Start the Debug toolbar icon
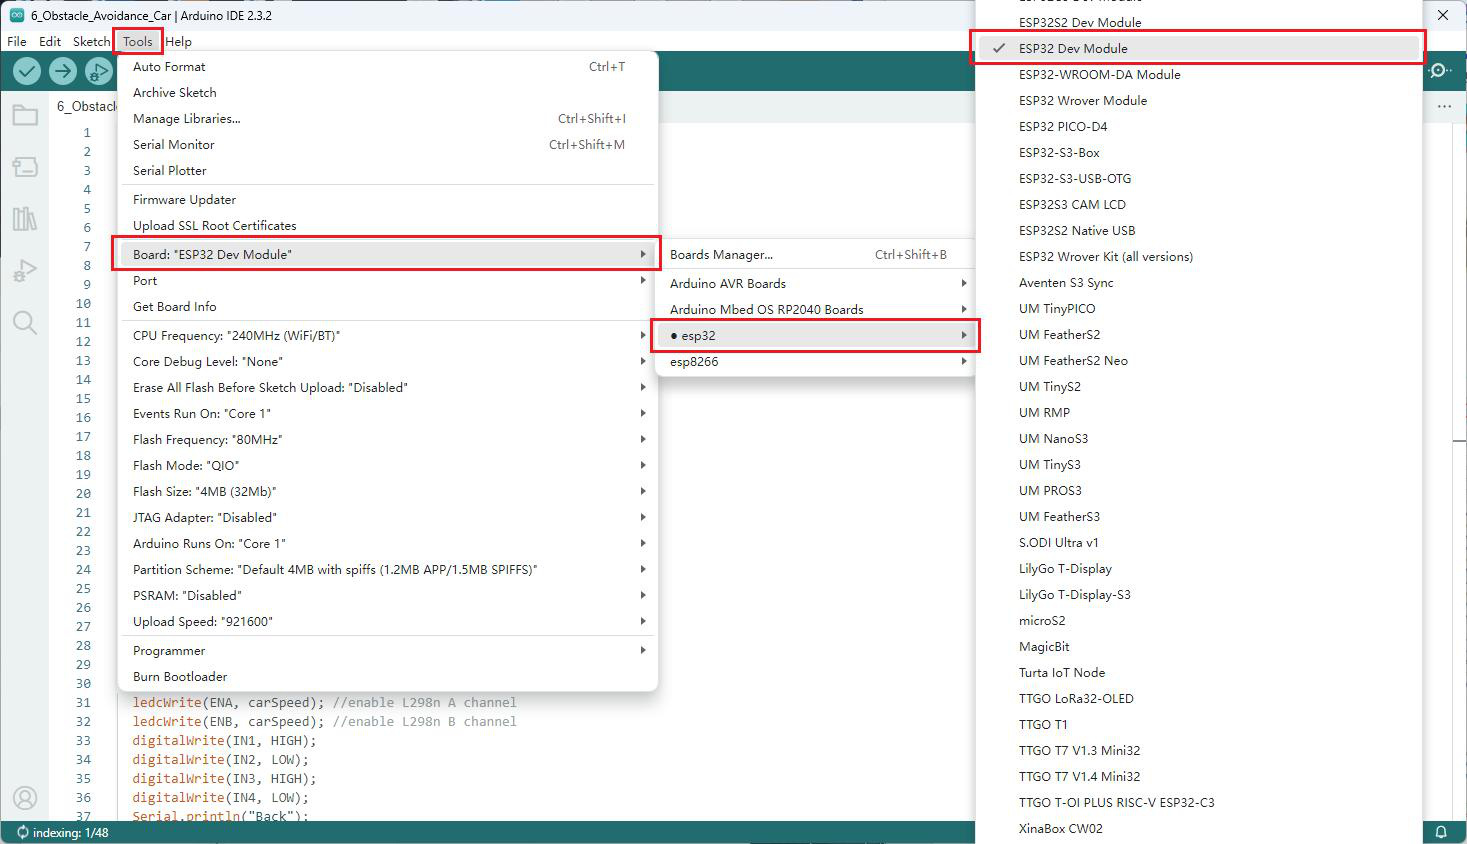Image resolution: width=1467 pixels, height=844 pixels. point(98,71)
